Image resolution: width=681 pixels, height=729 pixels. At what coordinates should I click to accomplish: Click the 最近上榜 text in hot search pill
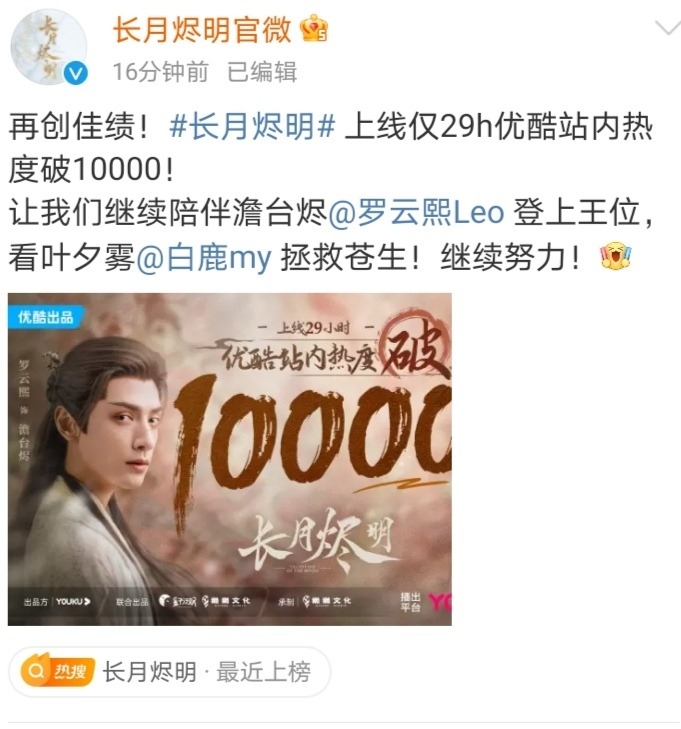(x=264, y=672)
